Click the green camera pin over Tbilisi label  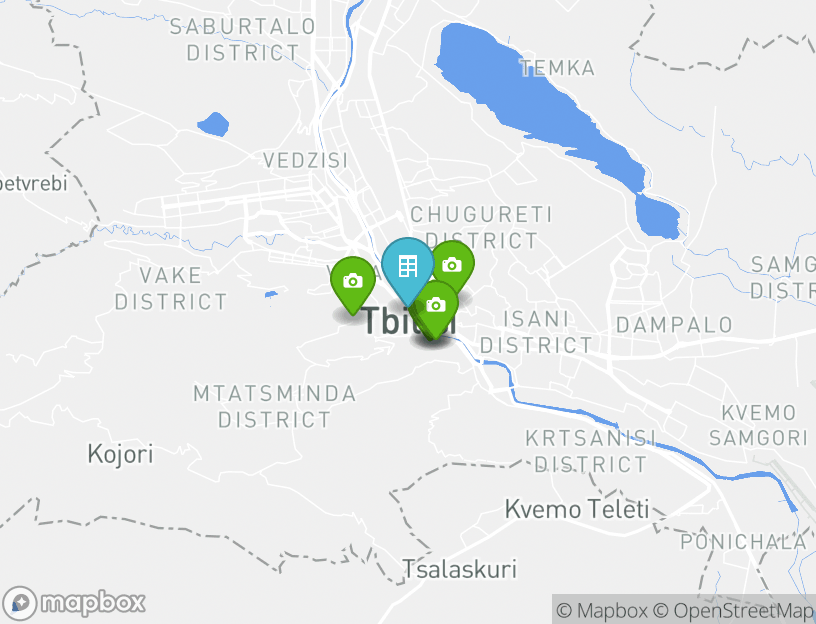pyautogui.click(x=436, y=308)
